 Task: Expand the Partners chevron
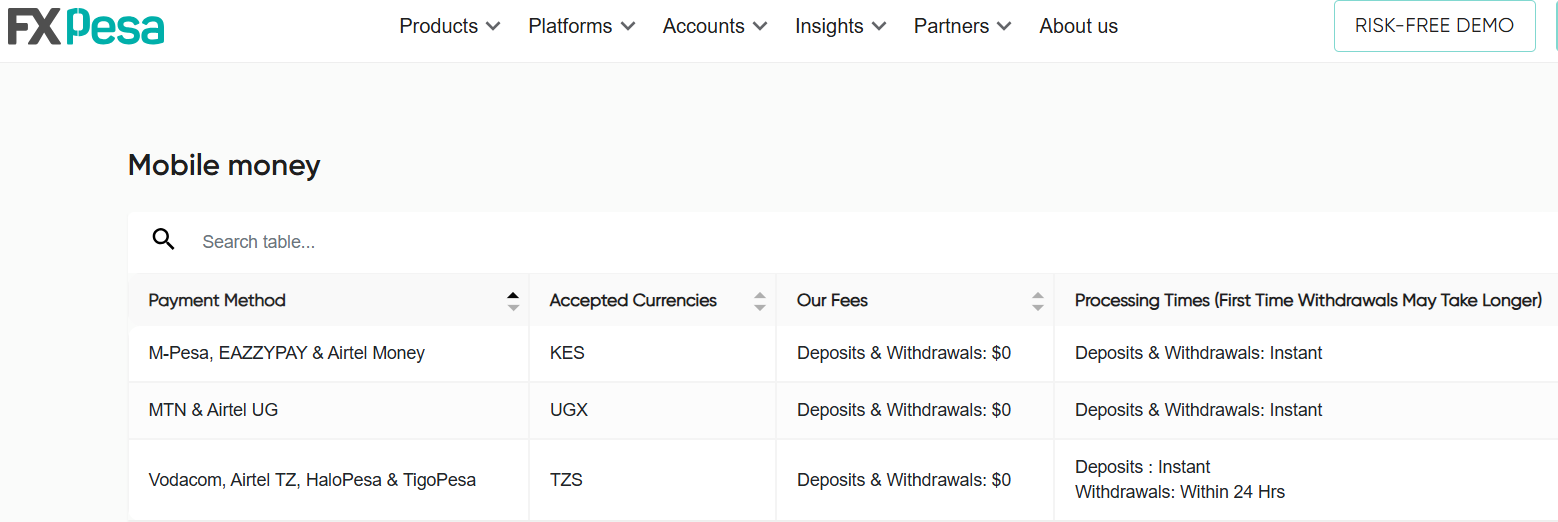click(1004, 27)
